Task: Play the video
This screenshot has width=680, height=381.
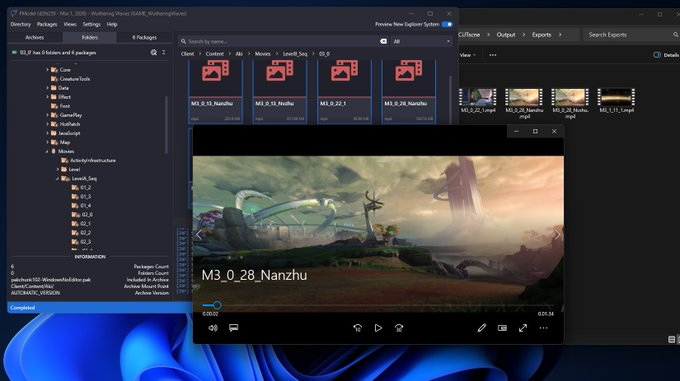Action: click(378, 328)
